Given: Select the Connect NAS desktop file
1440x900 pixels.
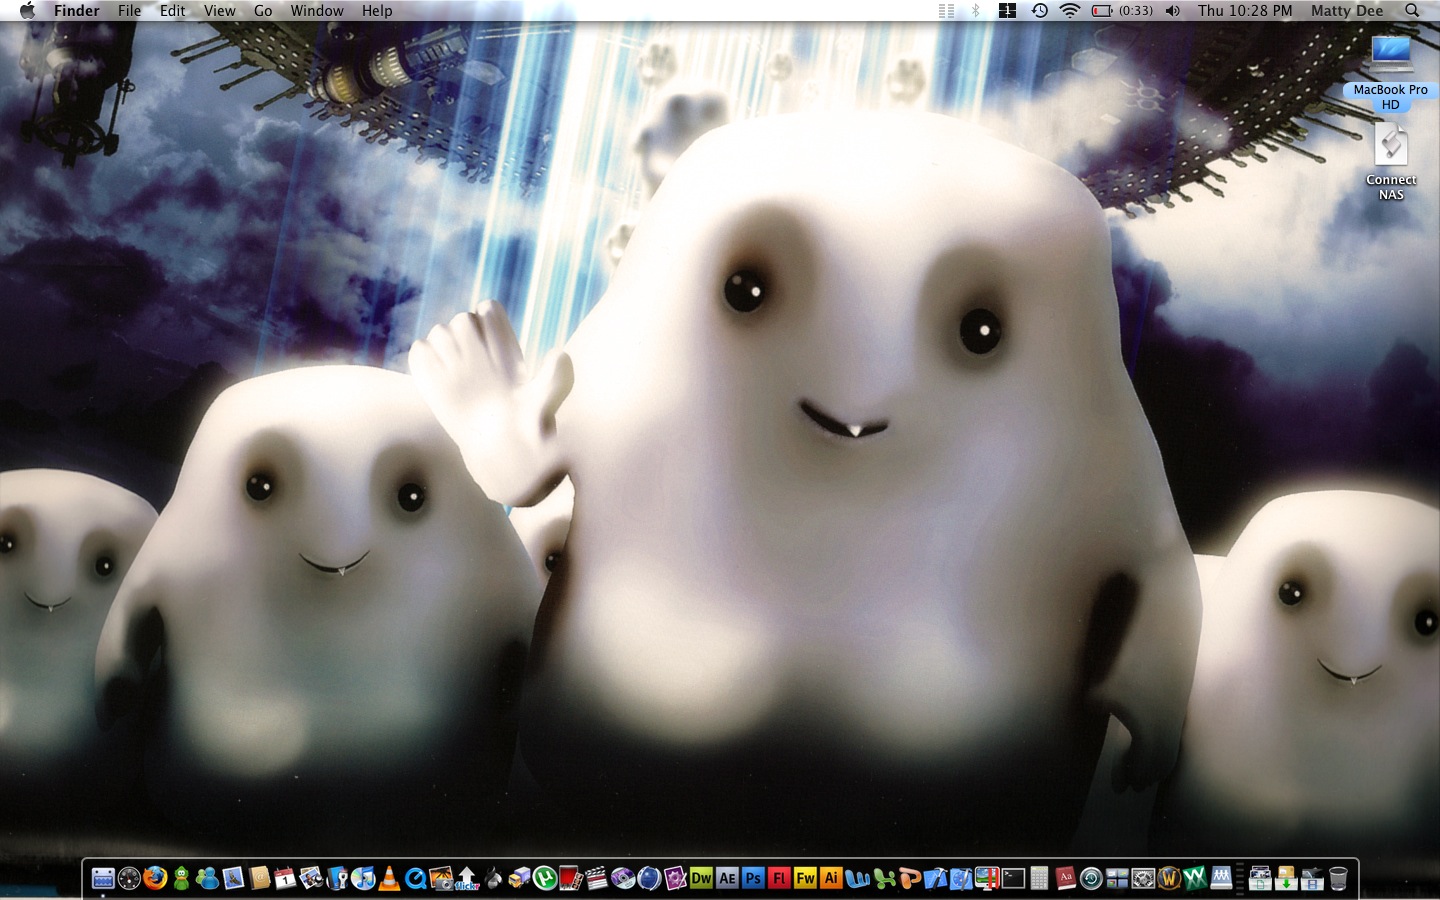Looking at the screenshot, I should click(x=1391, y=162).
